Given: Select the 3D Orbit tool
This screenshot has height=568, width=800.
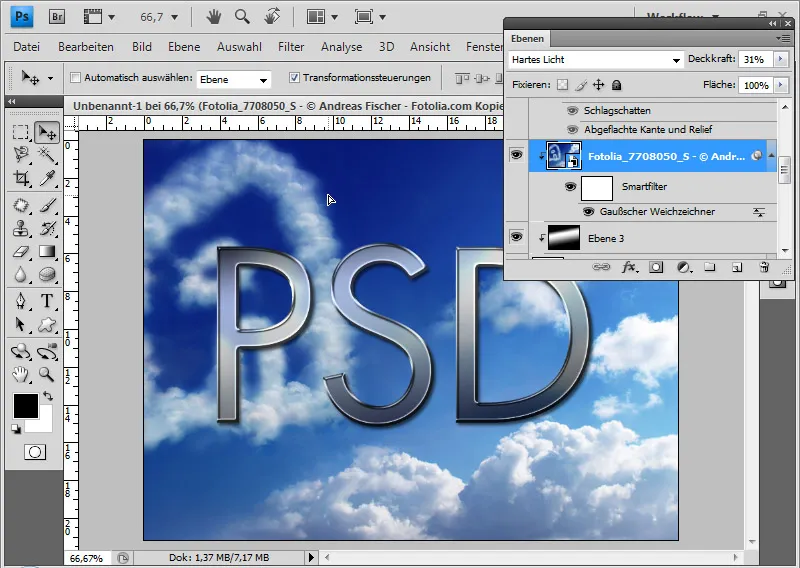Looking at the screenshot, I should (x=47, y=352).
